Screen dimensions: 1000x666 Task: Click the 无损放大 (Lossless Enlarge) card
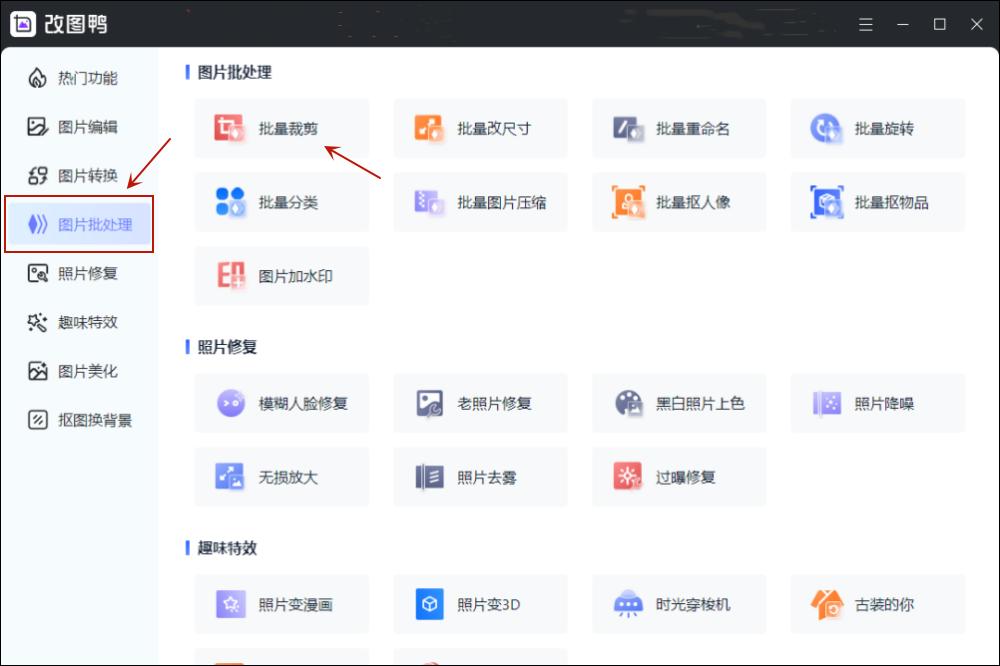click(281, 477)
